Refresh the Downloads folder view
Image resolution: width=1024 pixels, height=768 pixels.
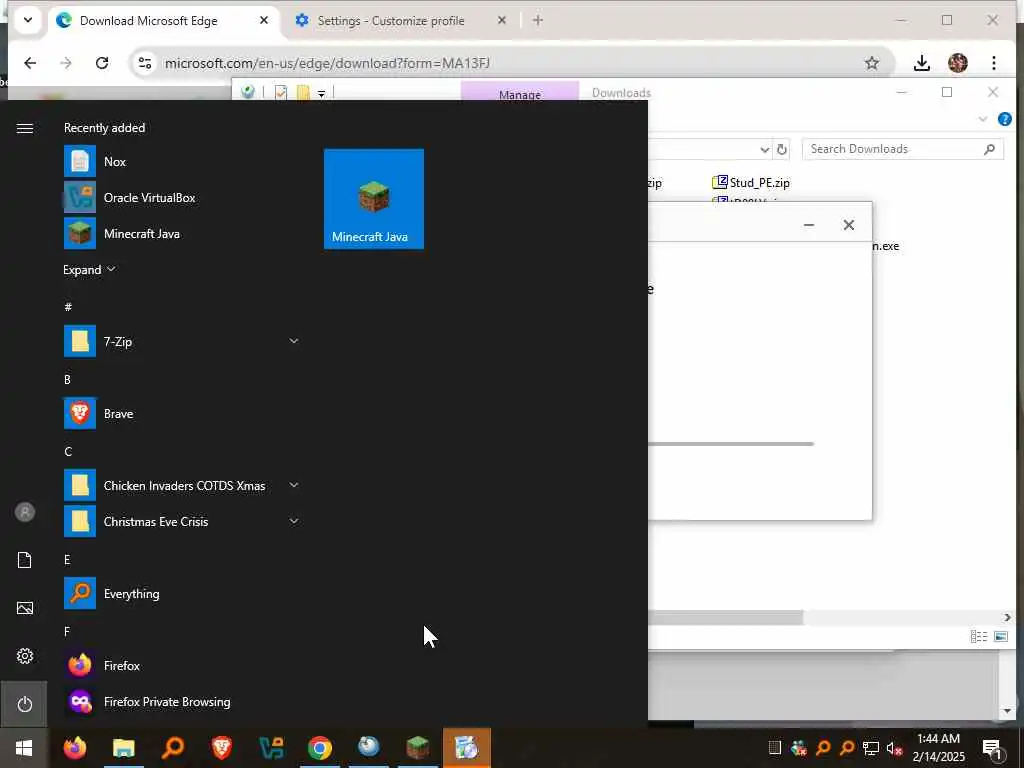(781, 149)
